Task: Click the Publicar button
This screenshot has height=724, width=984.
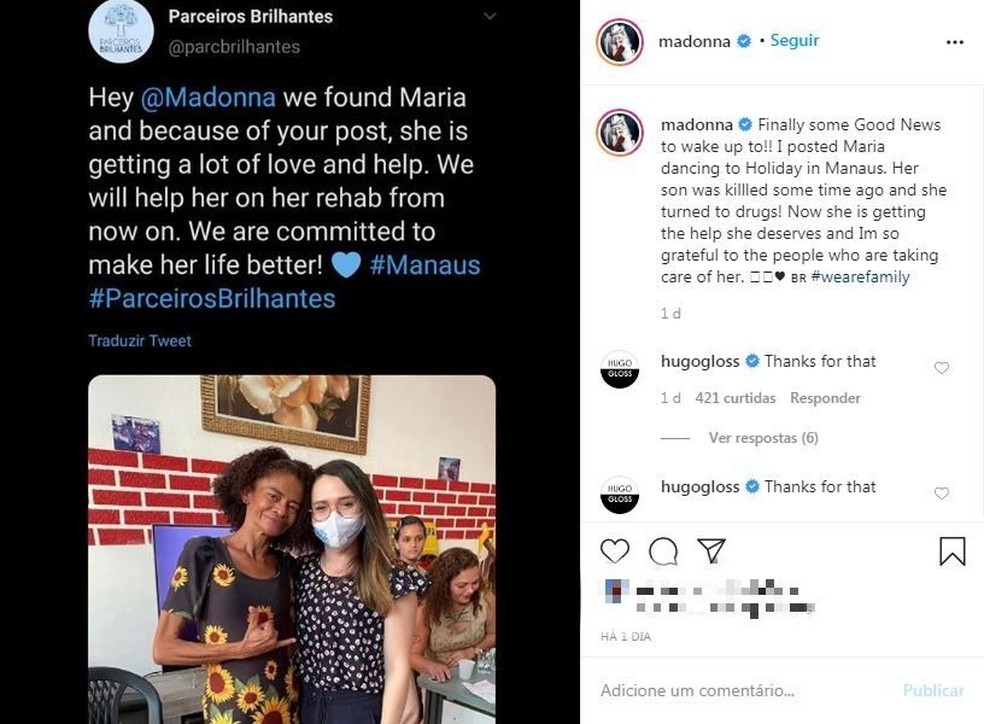Action: pyautogui.click(x=933, y=690)
